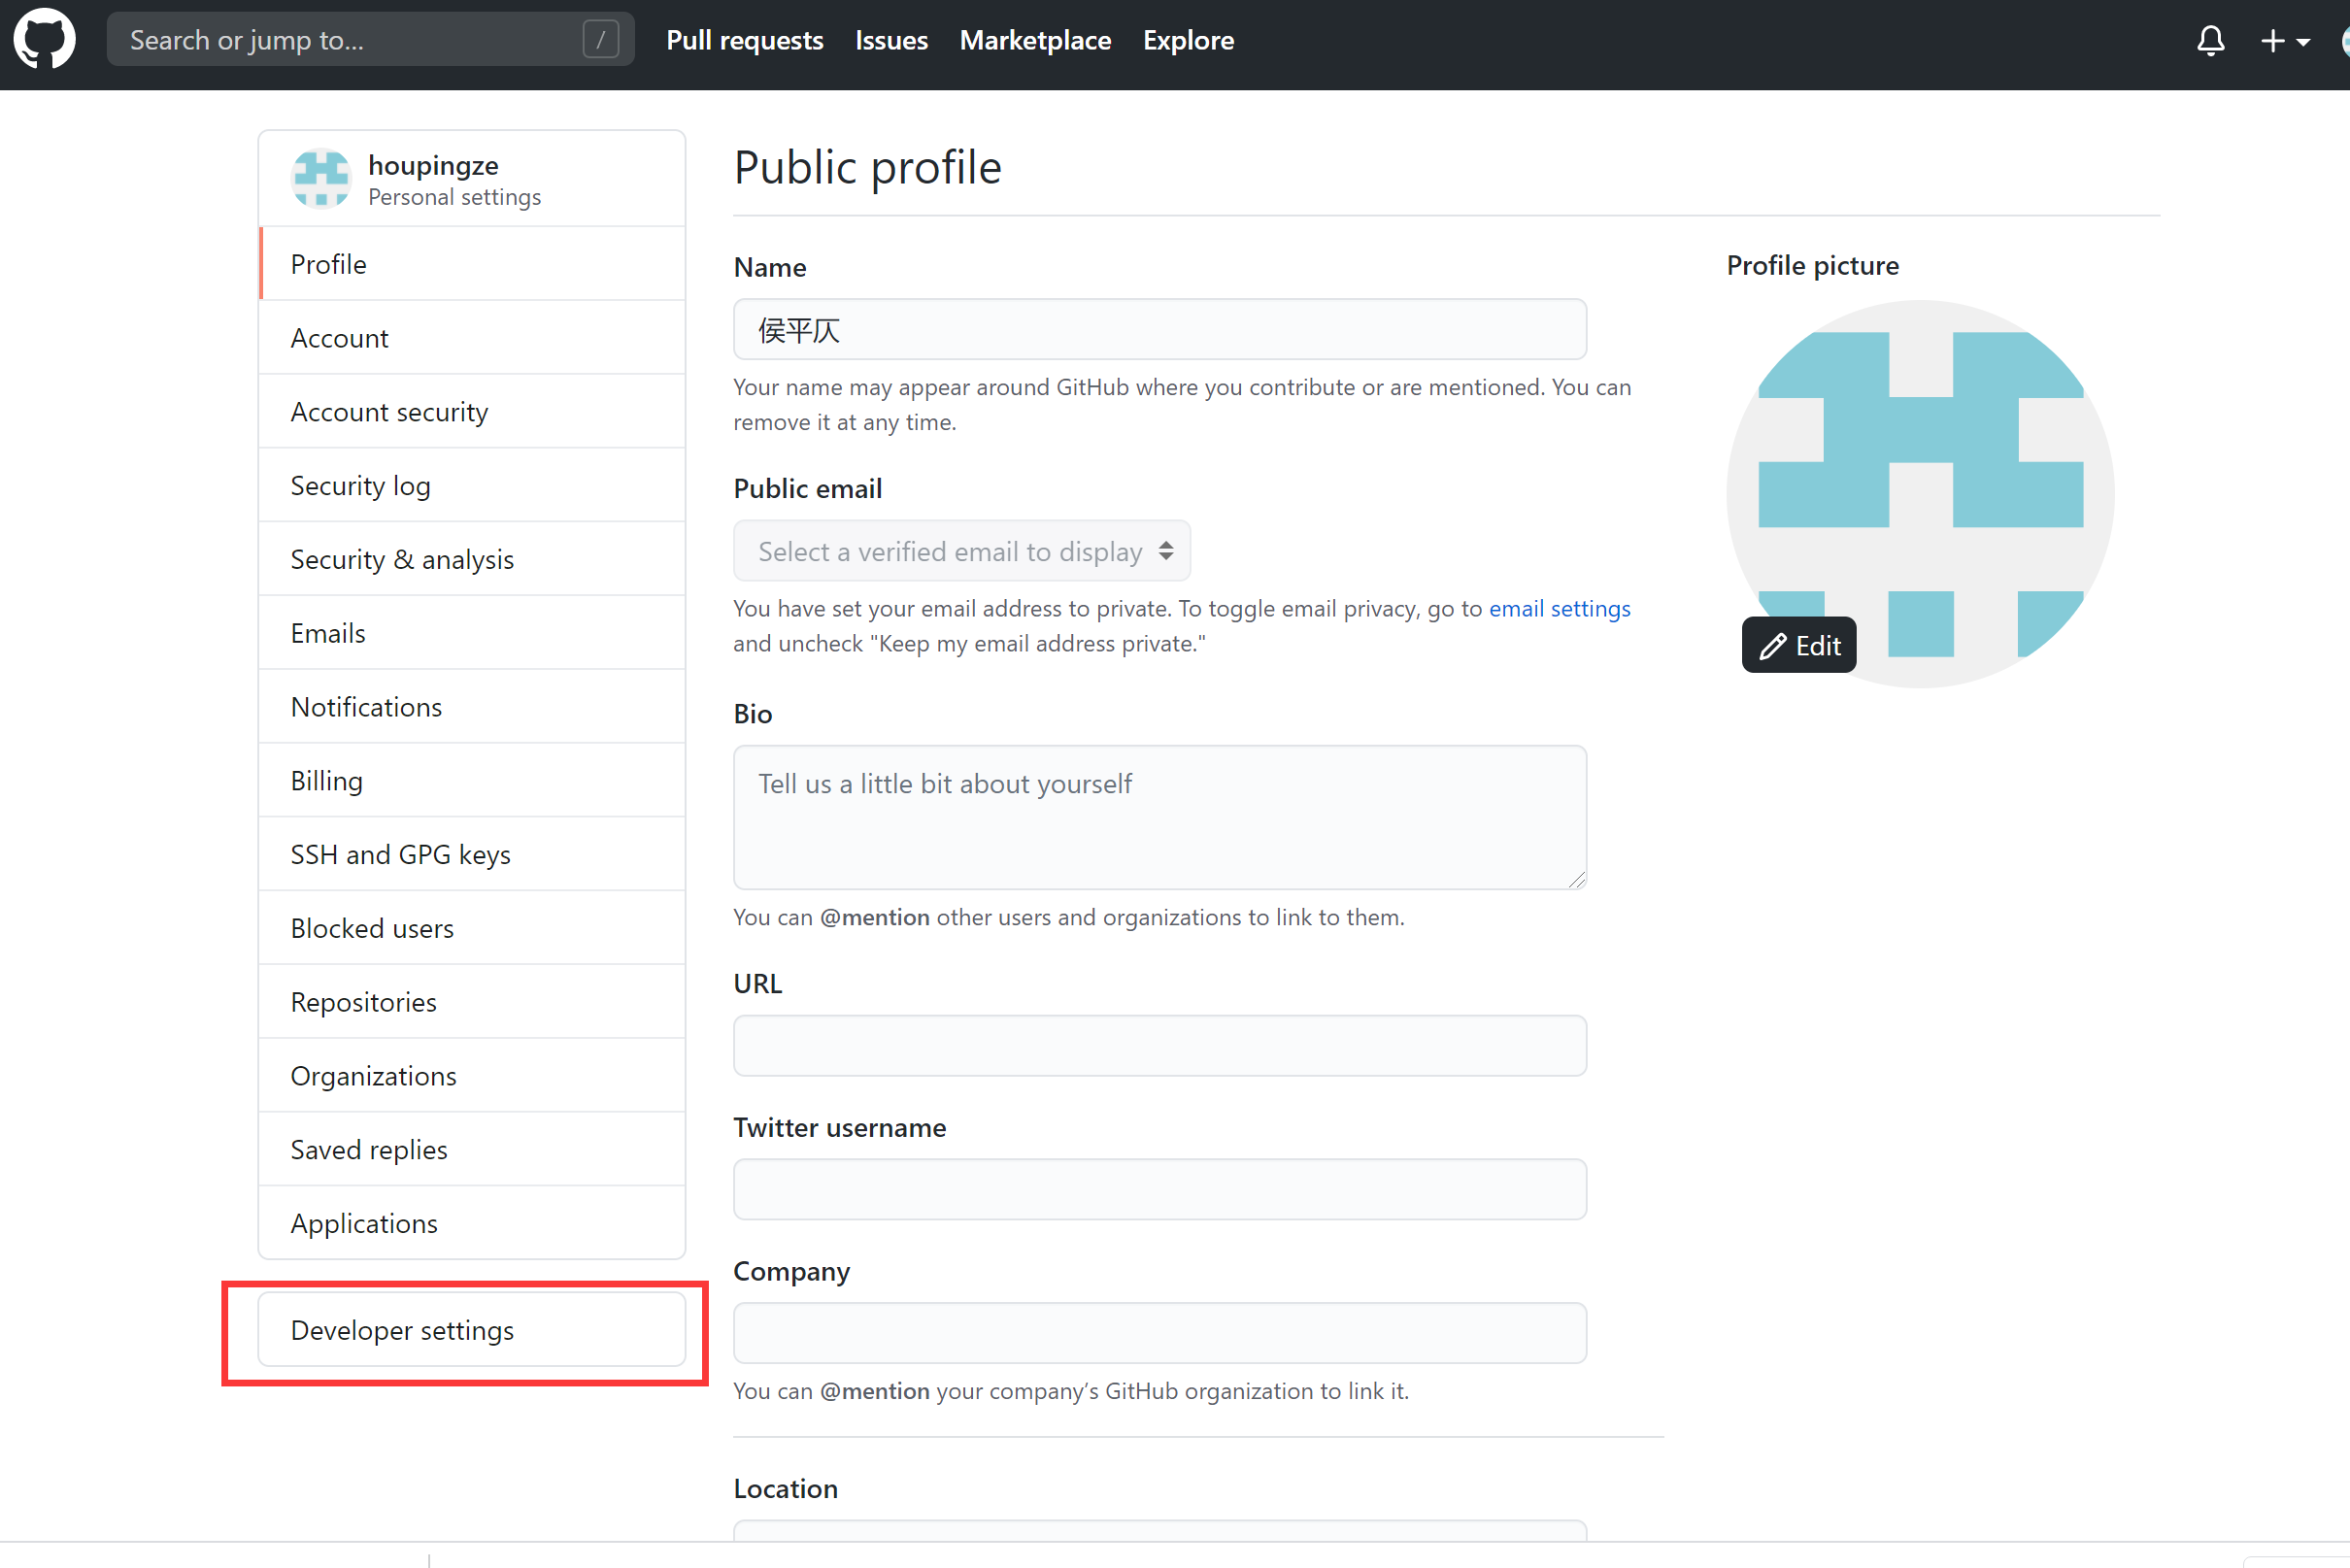Click the GitHub Octocat logo
Image resolution: width=2350 pixels, height=1568 pixels.
pos(44,40)
